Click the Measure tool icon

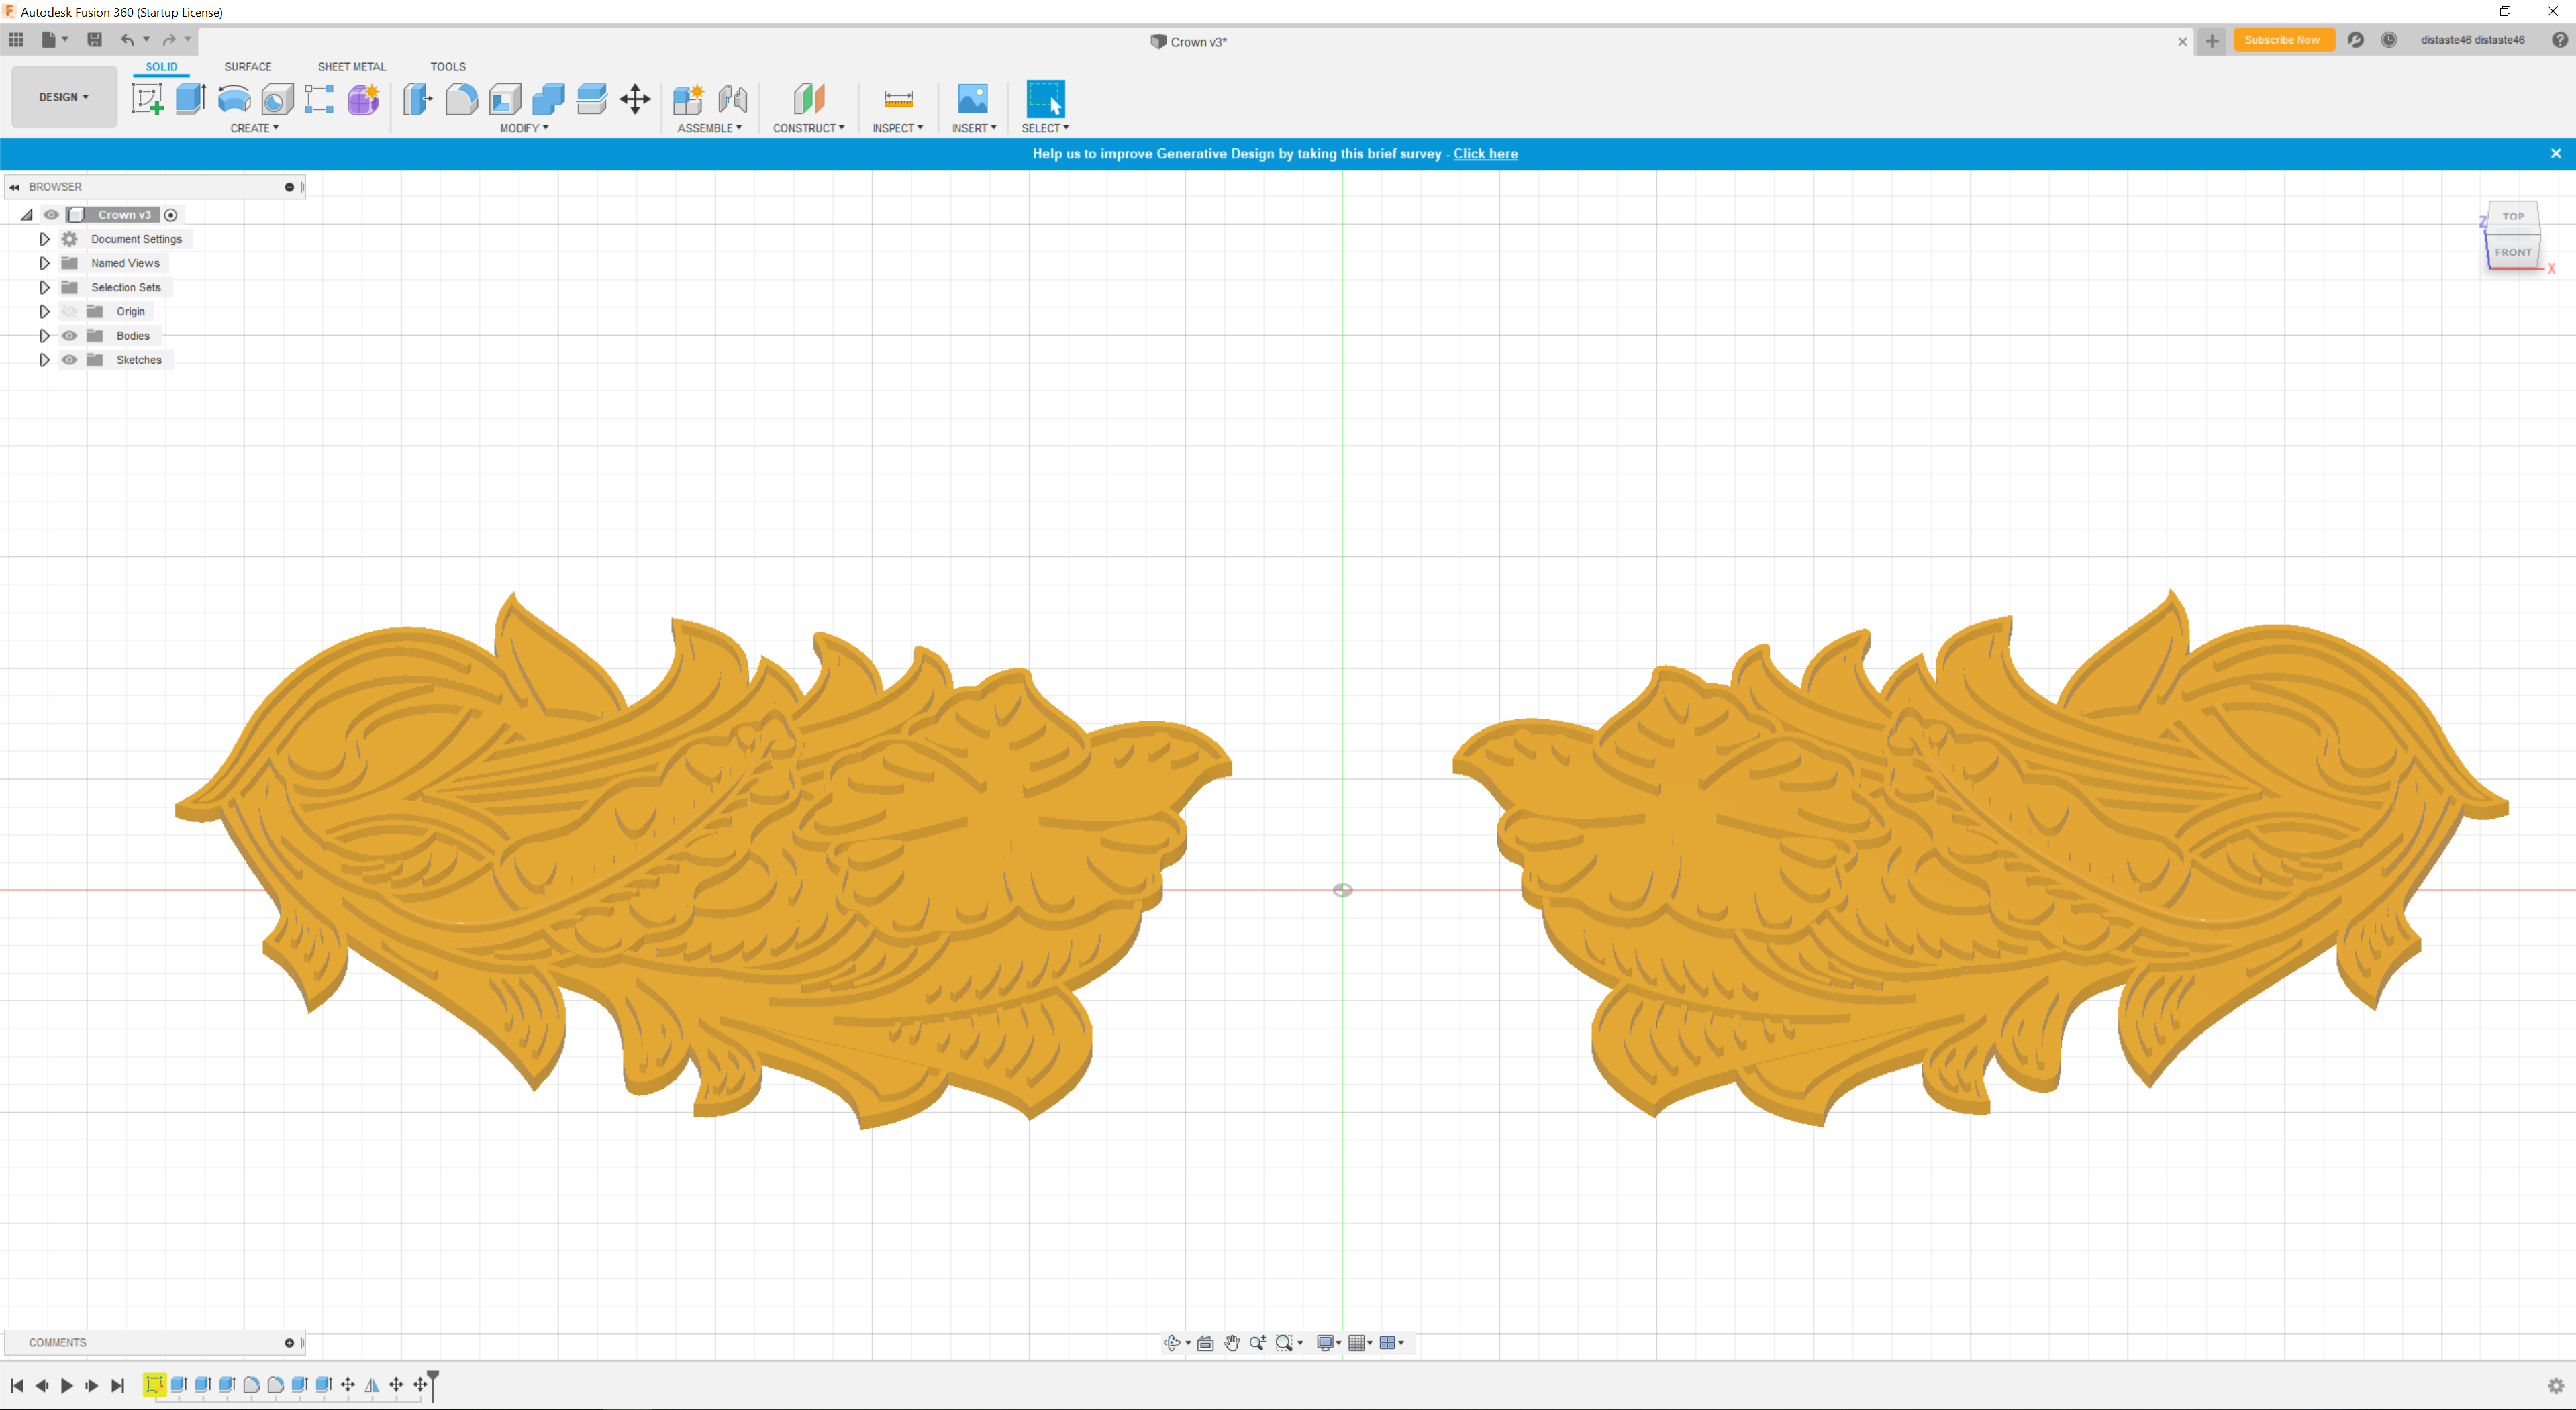pos(898,98)
